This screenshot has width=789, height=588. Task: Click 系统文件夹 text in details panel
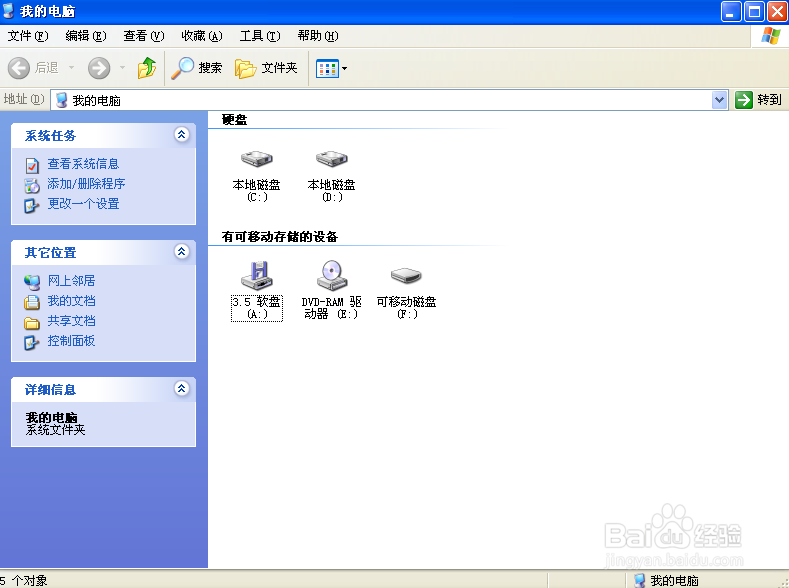[56, 430]
